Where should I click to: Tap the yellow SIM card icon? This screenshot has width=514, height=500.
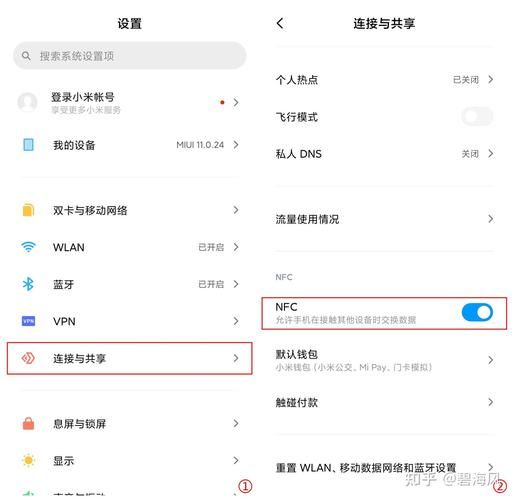[28, 210]
